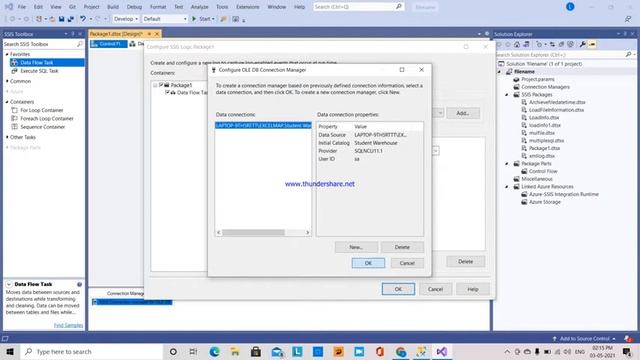Collapse the Favorites toolbox group
Screen dimensions: 640x360
click(x=7, y=54)
